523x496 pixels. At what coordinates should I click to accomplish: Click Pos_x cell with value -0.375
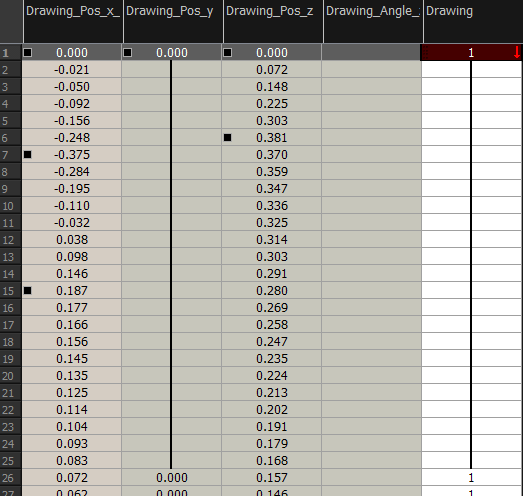click(72, 154)
